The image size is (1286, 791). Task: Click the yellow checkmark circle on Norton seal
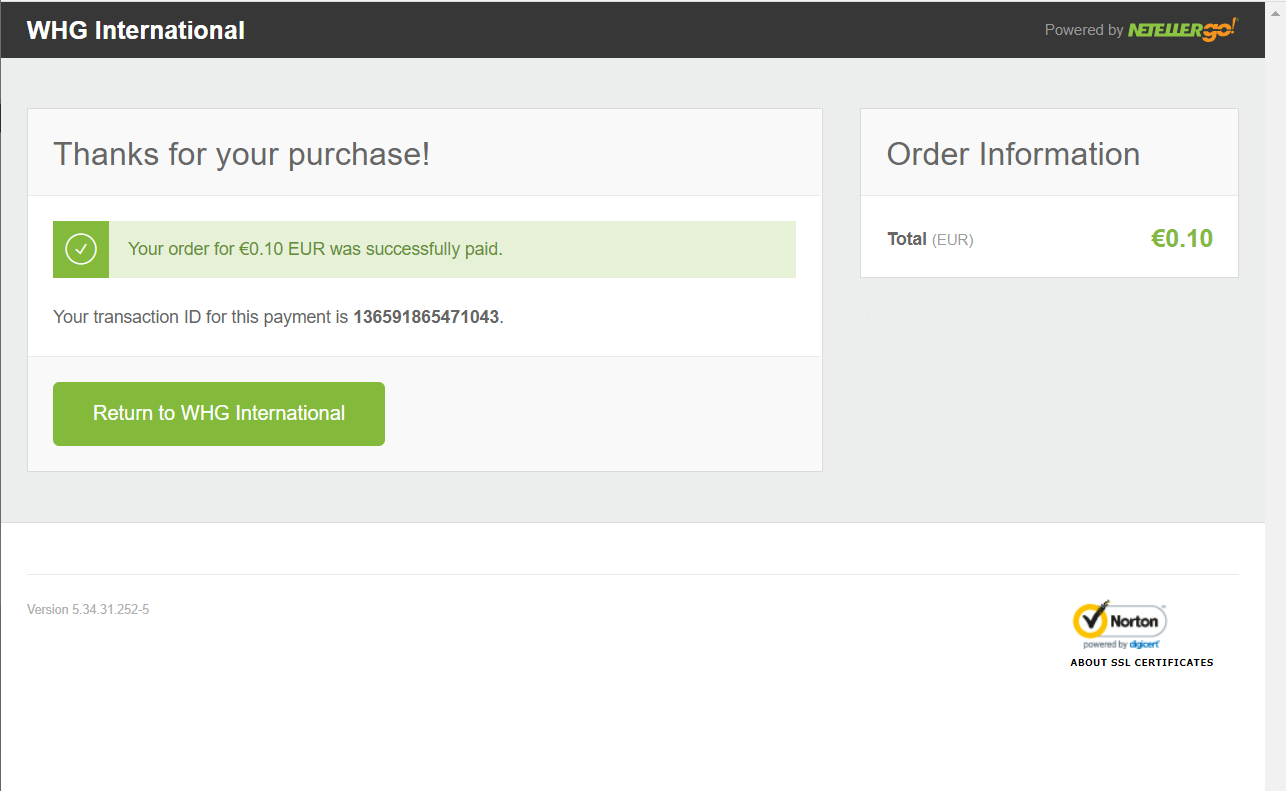coord(1089,620)
